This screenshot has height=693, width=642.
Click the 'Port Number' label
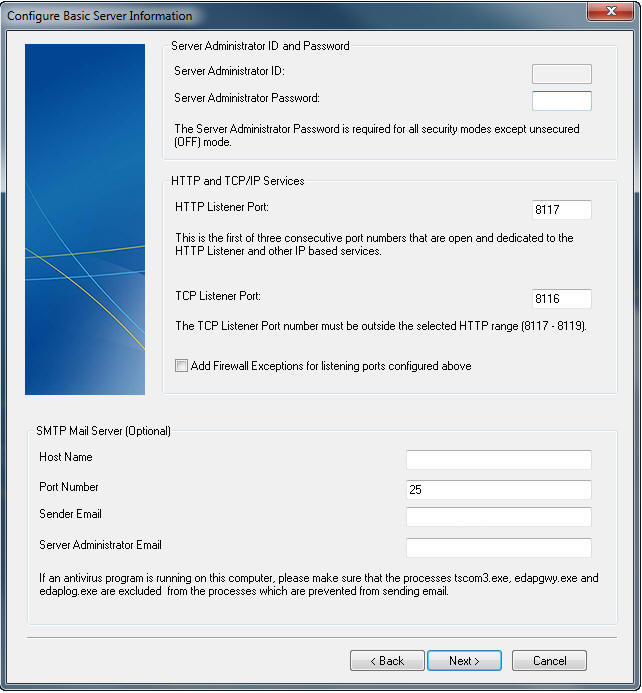coord(68,487)
